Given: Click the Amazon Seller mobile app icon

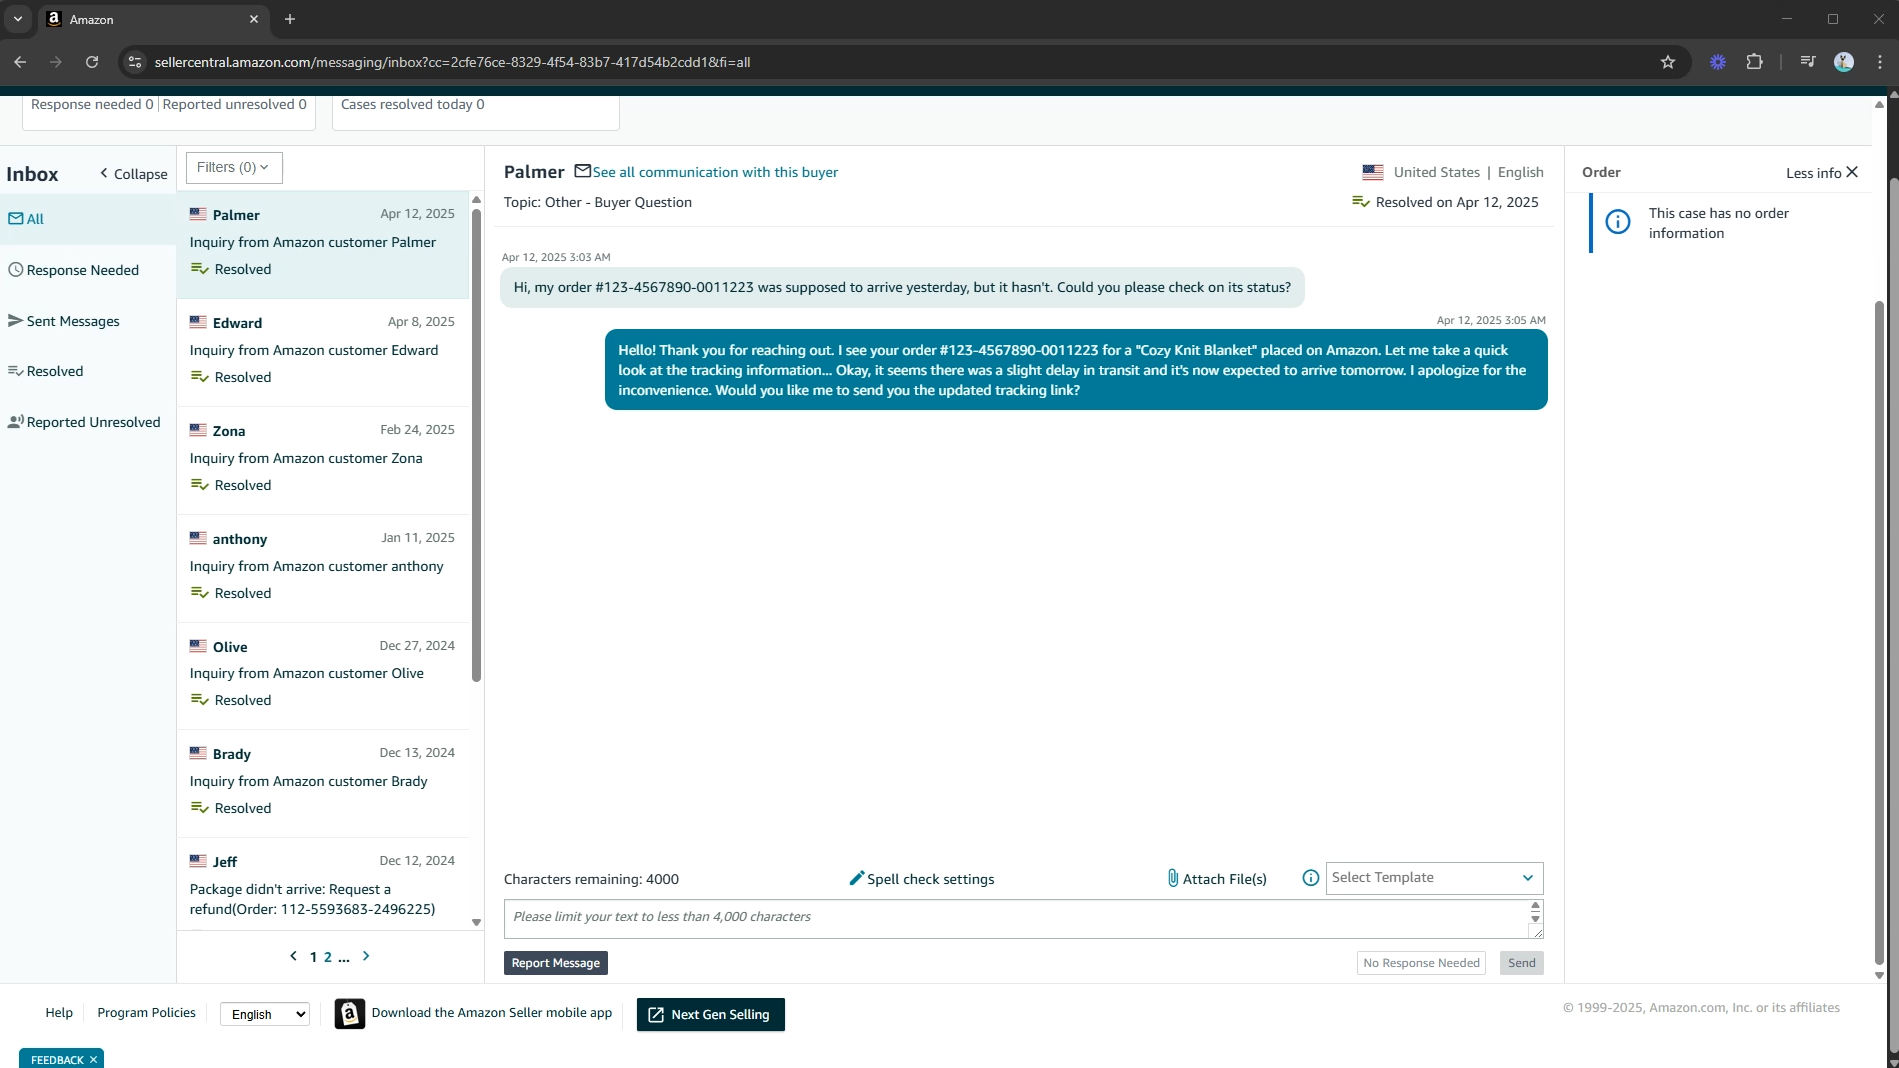Looking at the screenshot, I should (x=349, y=1014).
